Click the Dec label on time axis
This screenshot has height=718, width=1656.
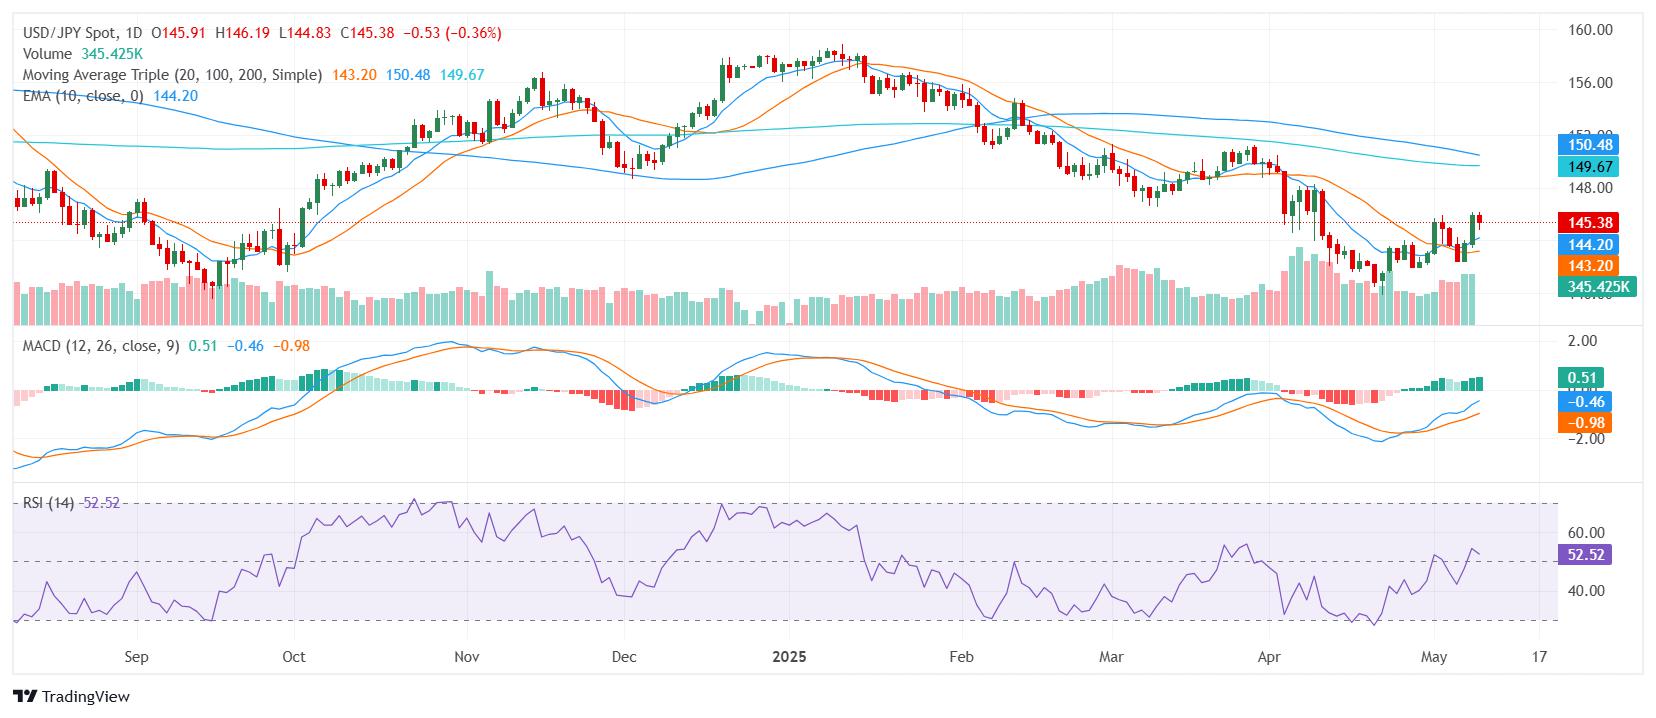[x=623, y=657]
